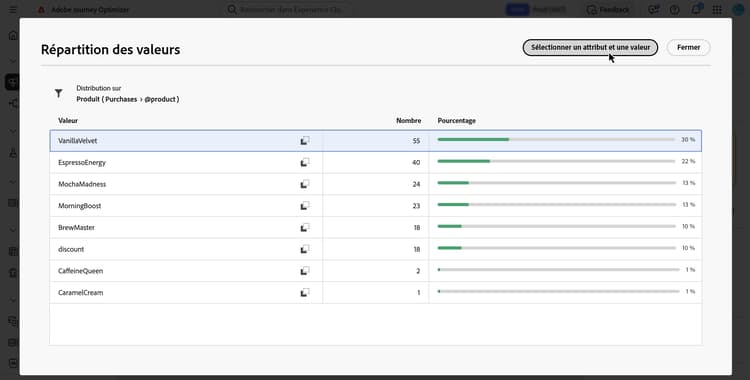Image resolution: width=750 pixels, height=380 pixels.
Task: Click the MochaMadness 13 % progress bar
Action: (x=556, y=183)
